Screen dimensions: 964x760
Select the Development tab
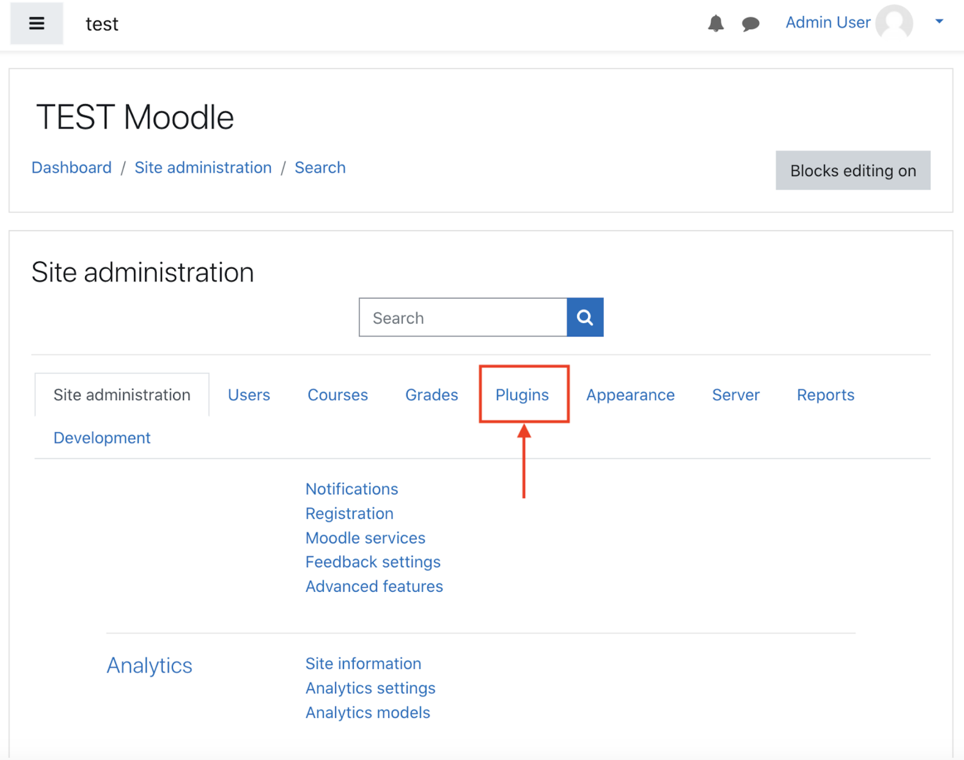[x=101, y=437]
